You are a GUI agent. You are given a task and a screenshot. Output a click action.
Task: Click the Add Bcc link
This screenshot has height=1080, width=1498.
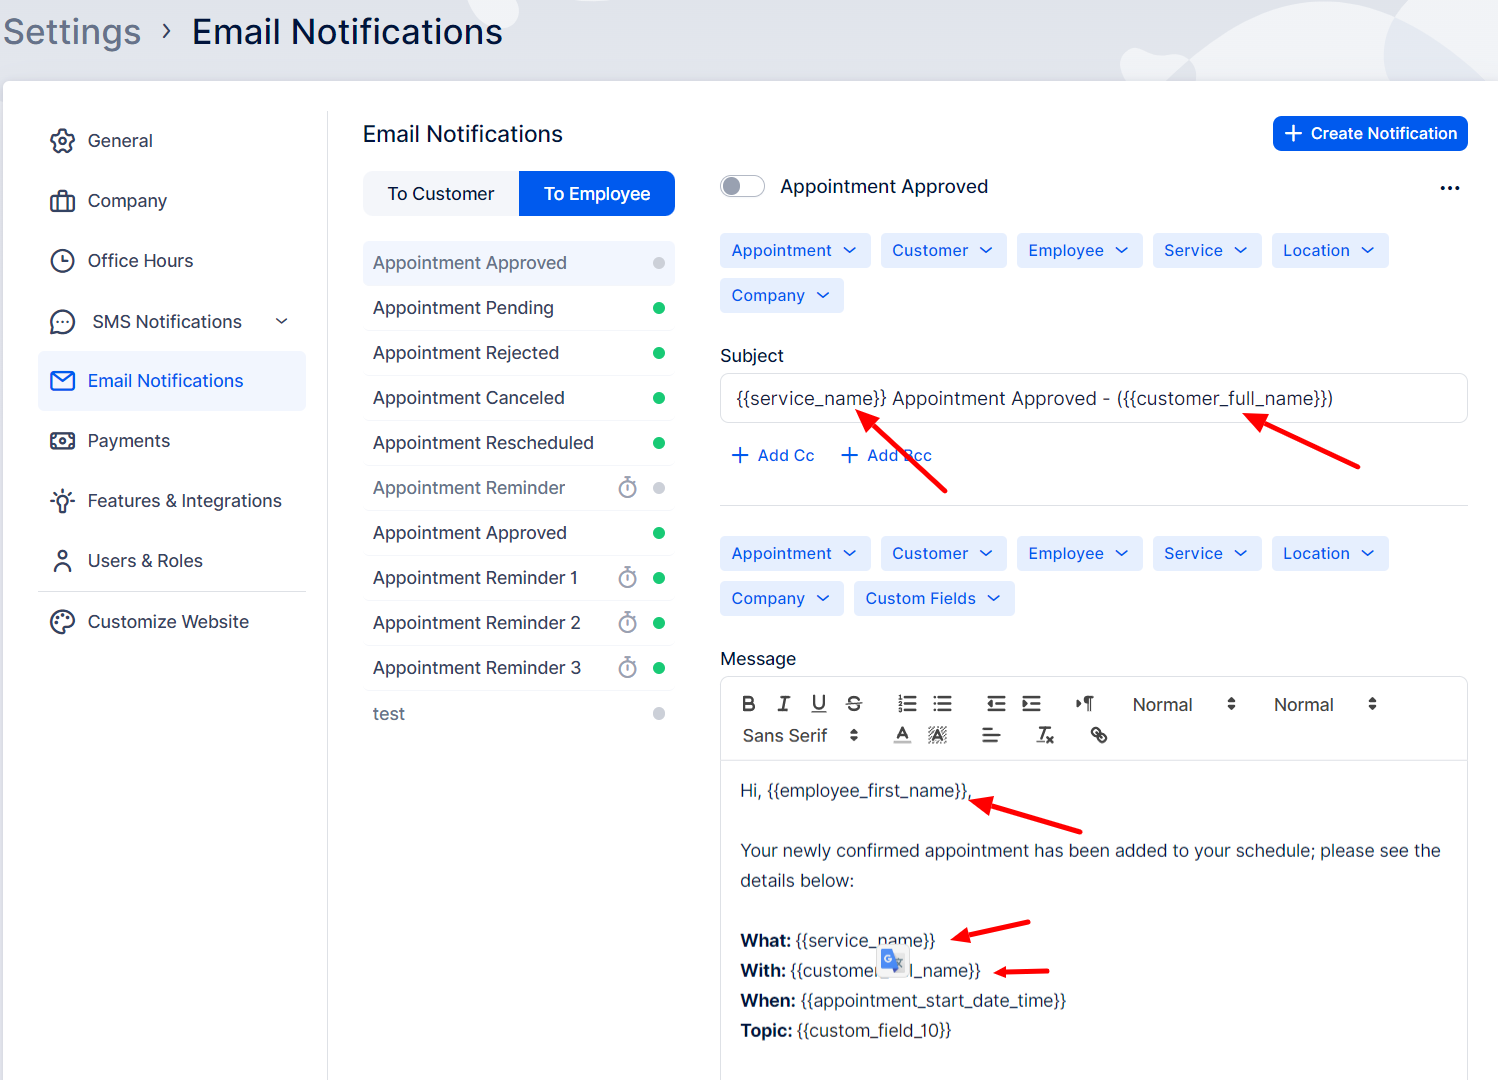[x=886, y=455]
